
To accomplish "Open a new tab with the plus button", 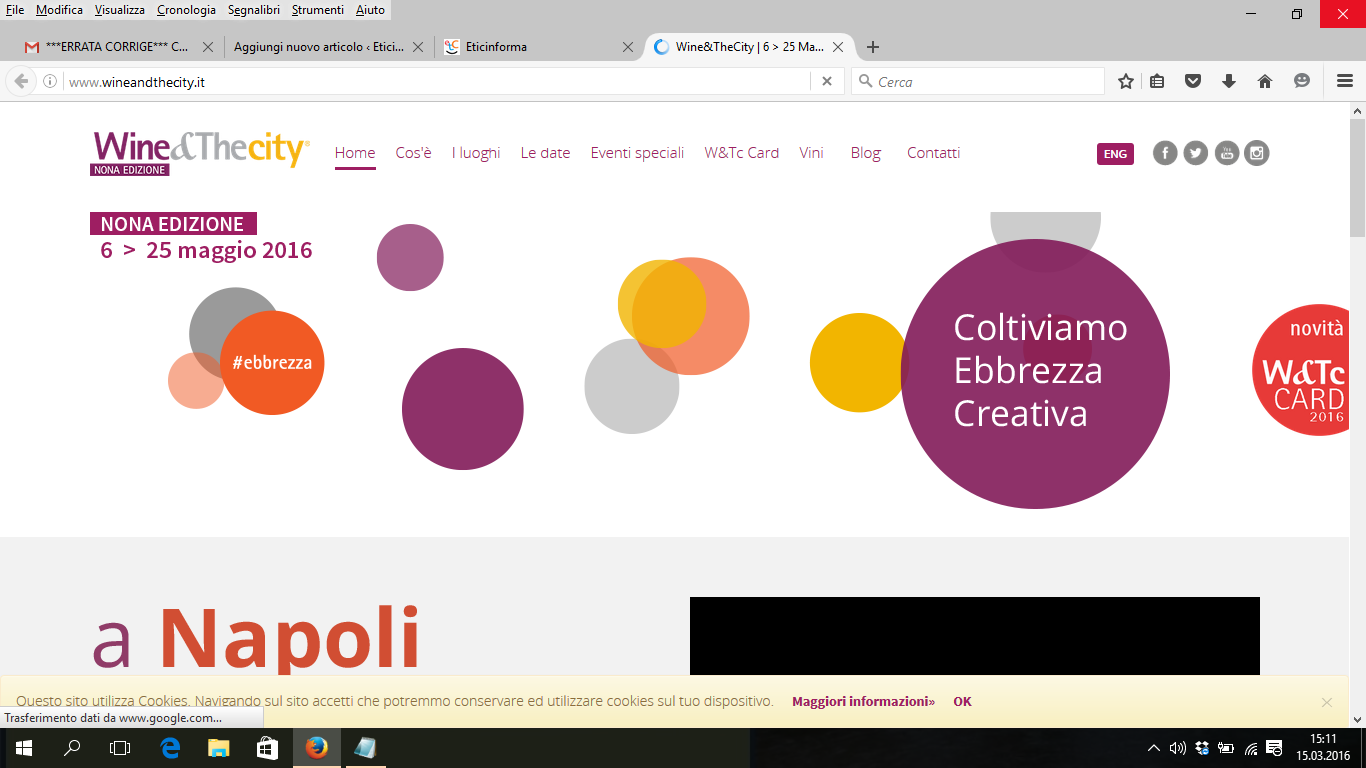I will pyautogui.click(x=873, y=47).
